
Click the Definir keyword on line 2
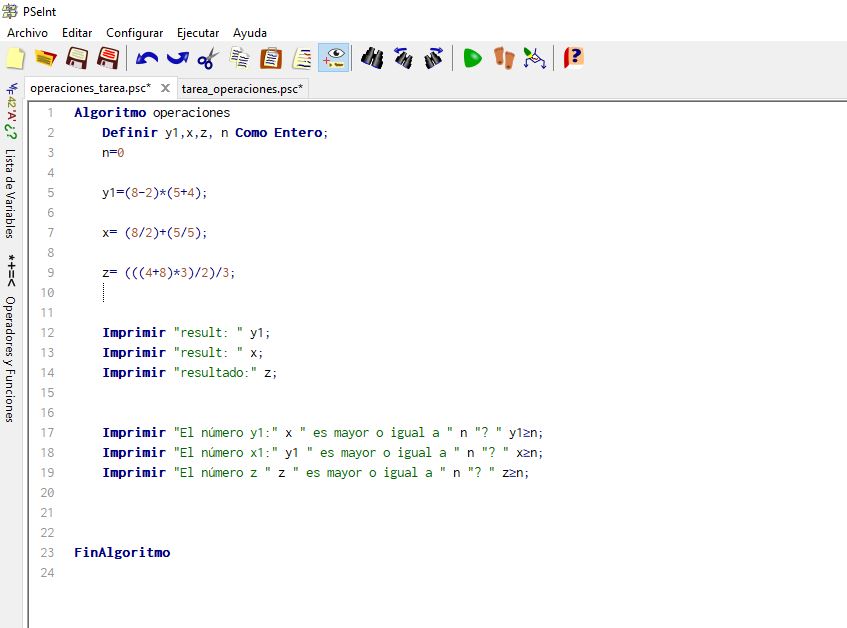click(130, 133)
